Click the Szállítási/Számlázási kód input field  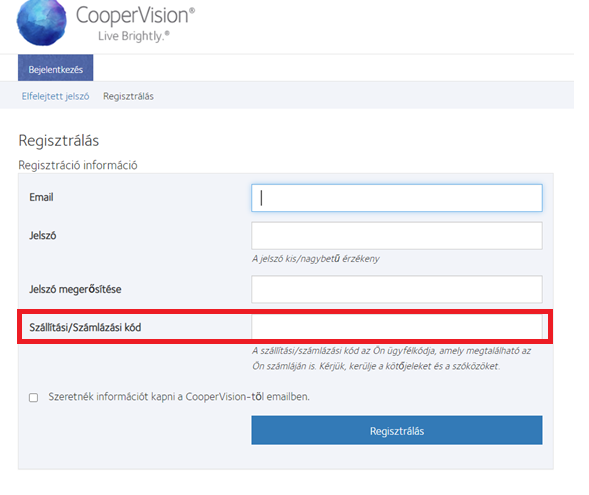(397, 327)
